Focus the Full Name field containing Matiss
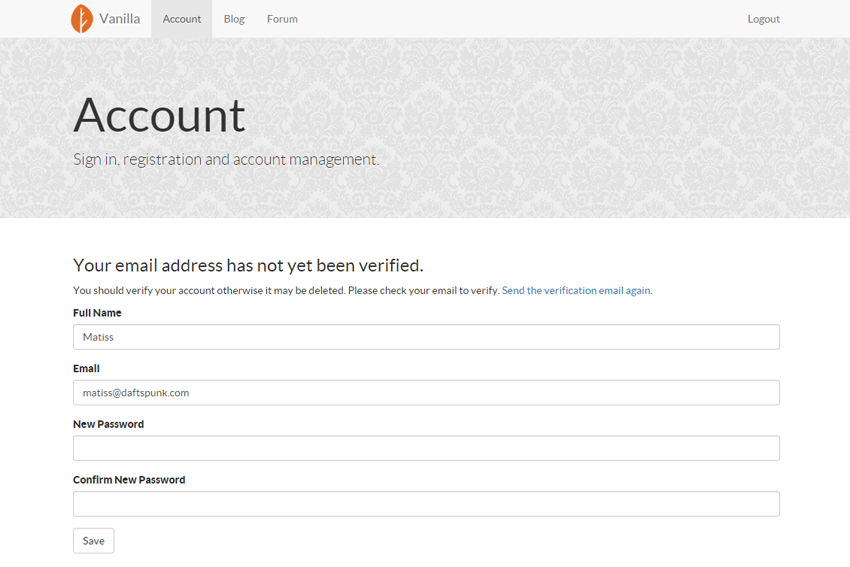 [426, 337]
